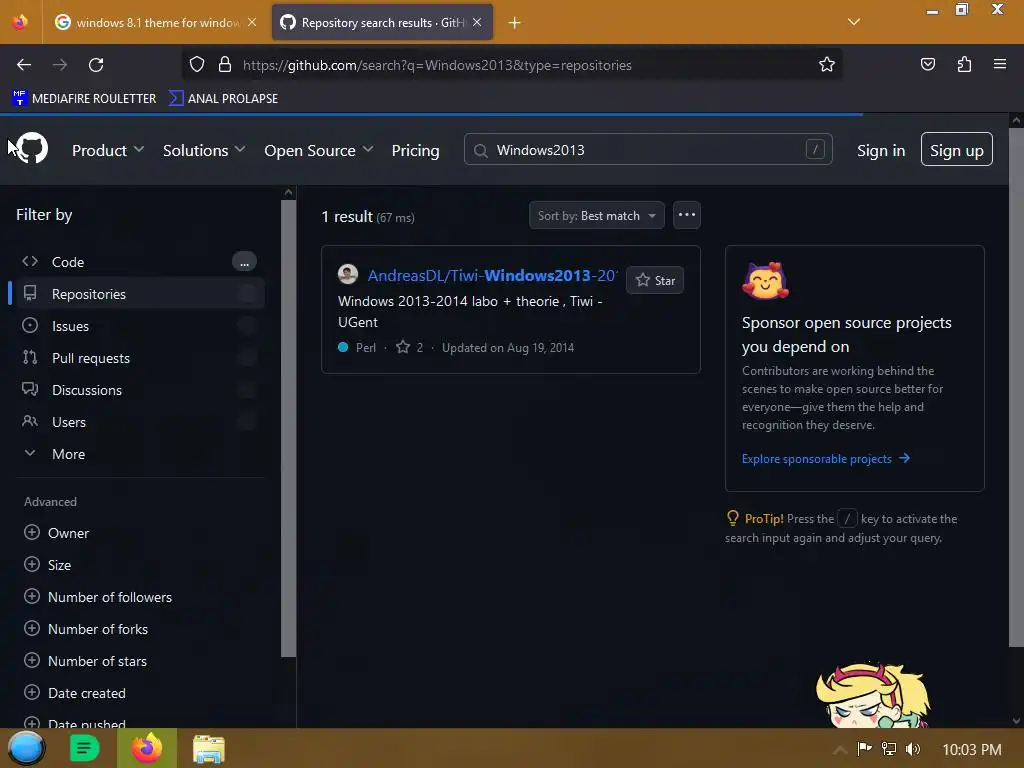This screenshot has height=768, width=1024.
Task: Add Date created filter
Action: [x=74, y=693]
